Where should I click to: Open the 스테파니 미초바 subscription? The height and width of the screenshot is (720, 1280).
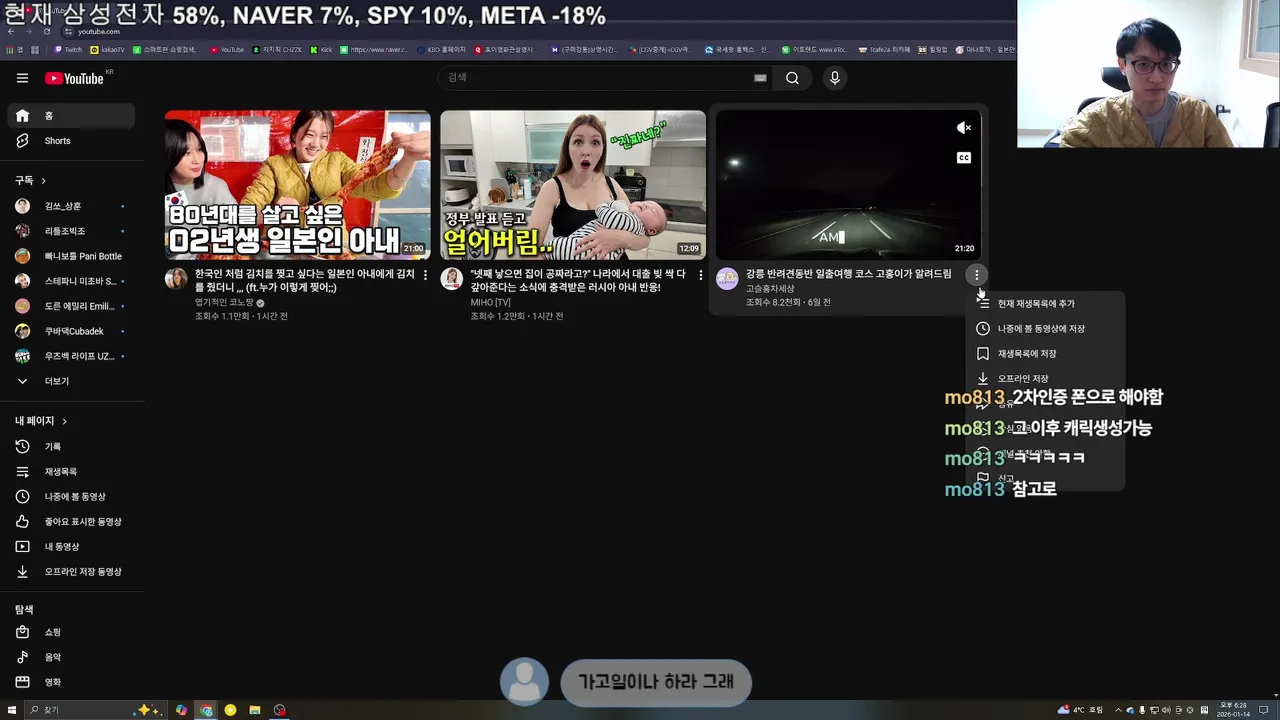tap(70, 281)
